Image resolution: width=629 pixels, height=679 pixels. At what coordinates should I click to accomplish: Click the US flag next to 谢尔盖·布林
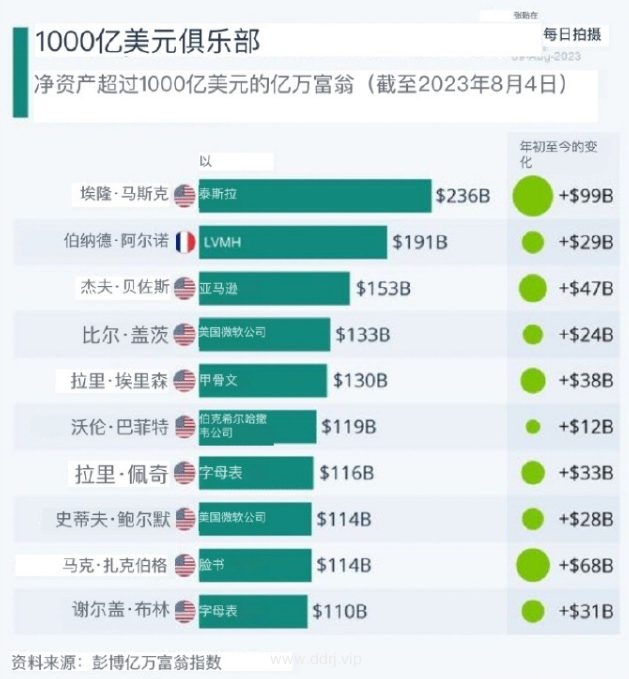click(x=185, y=611)
